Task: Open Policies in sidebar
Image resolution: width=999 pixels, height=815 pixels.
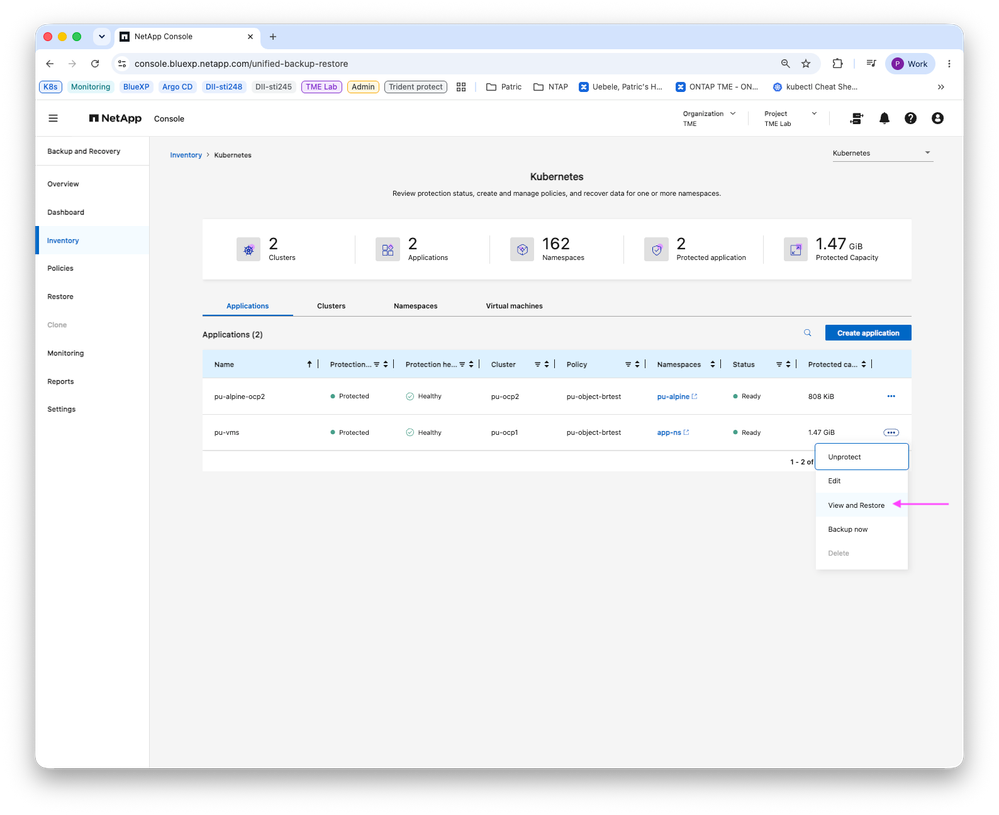Action: coord(92,268)
